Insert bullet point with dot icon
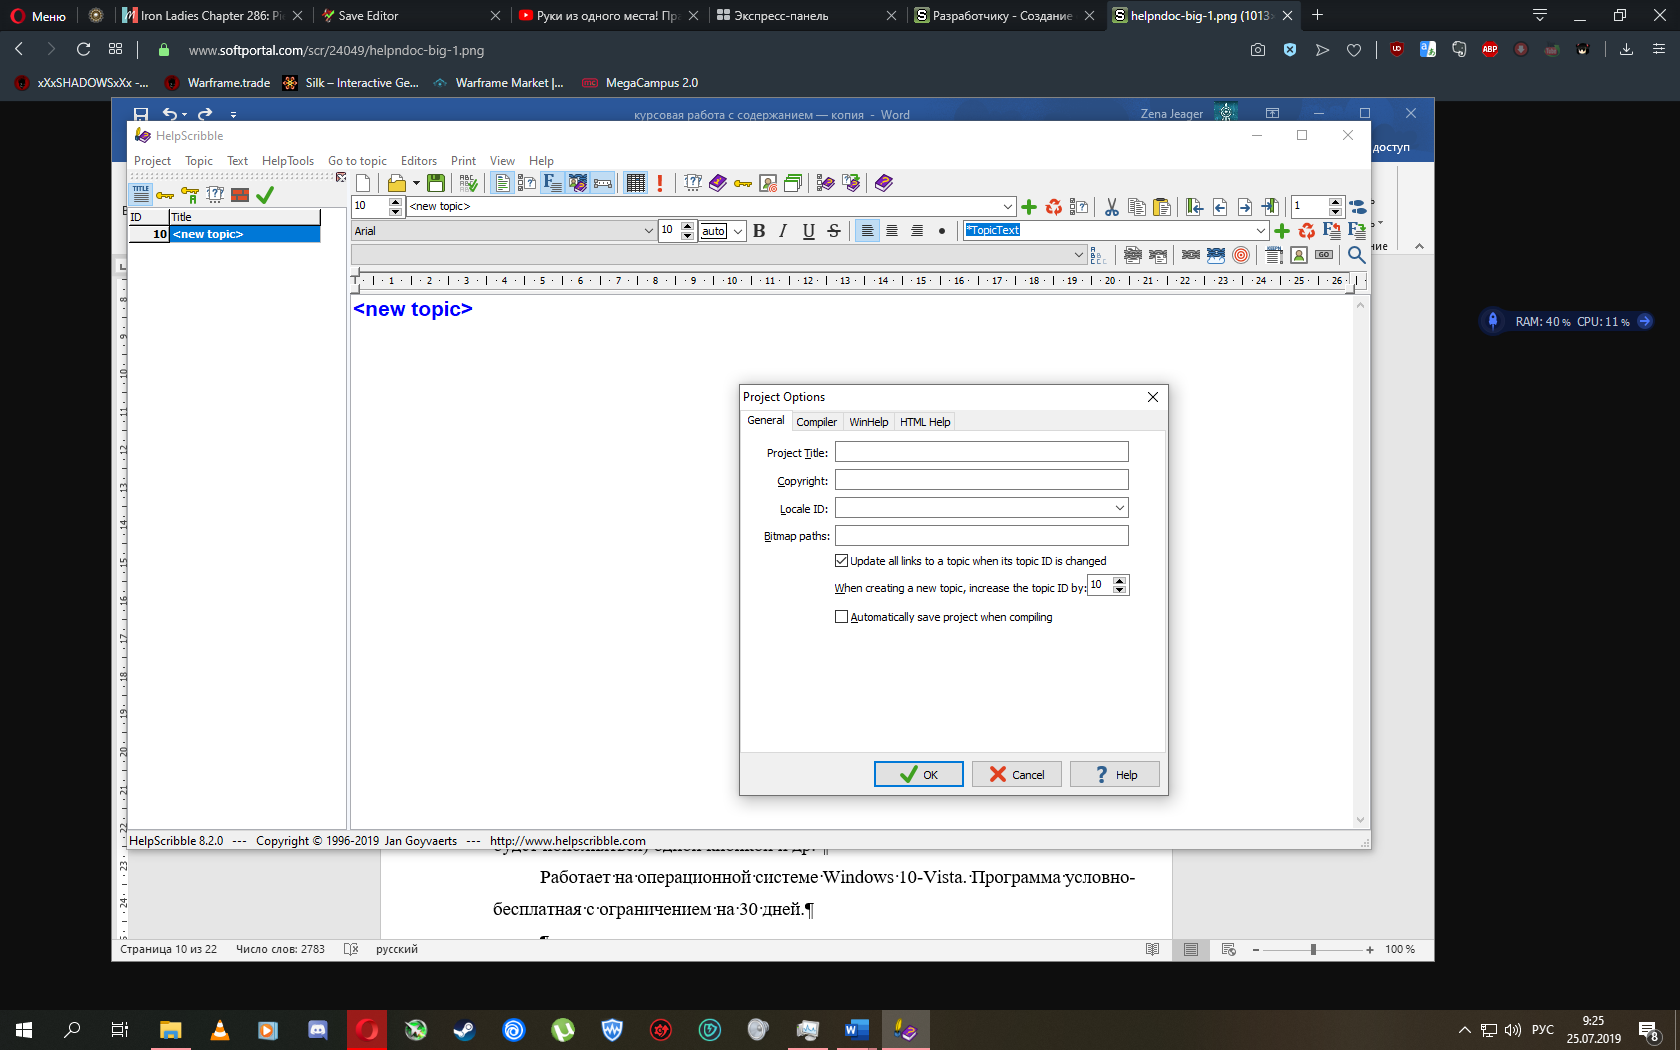 tap(941, 231)
